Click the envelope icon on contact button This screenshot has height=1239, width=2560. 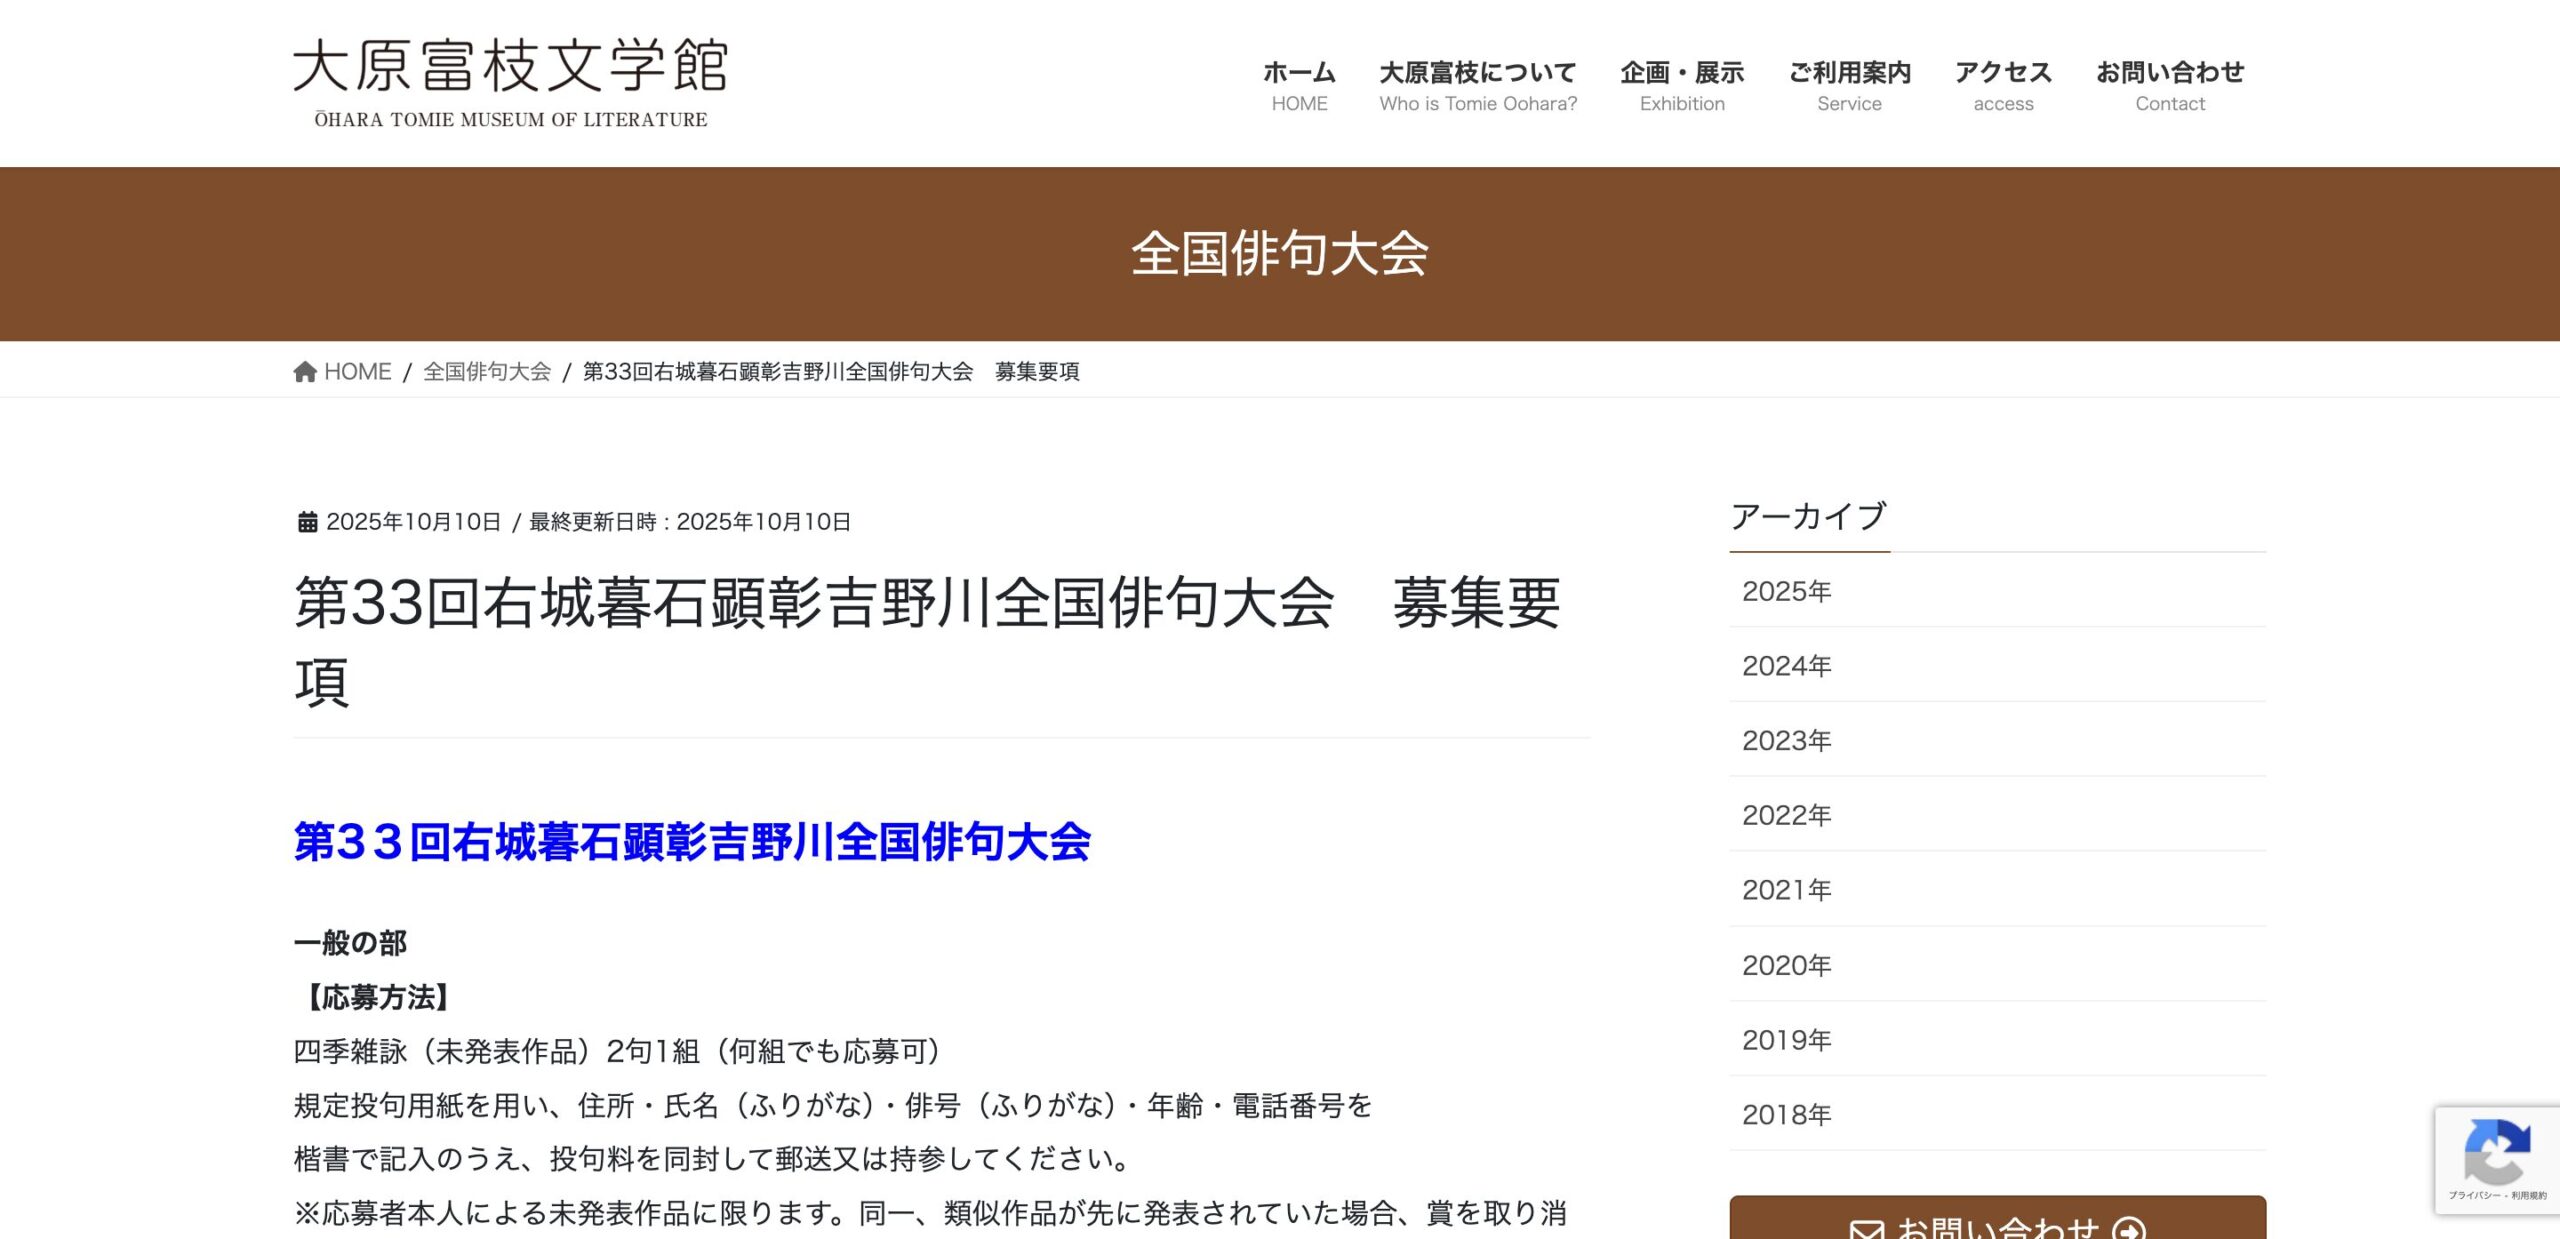tap(1866, 1229)
